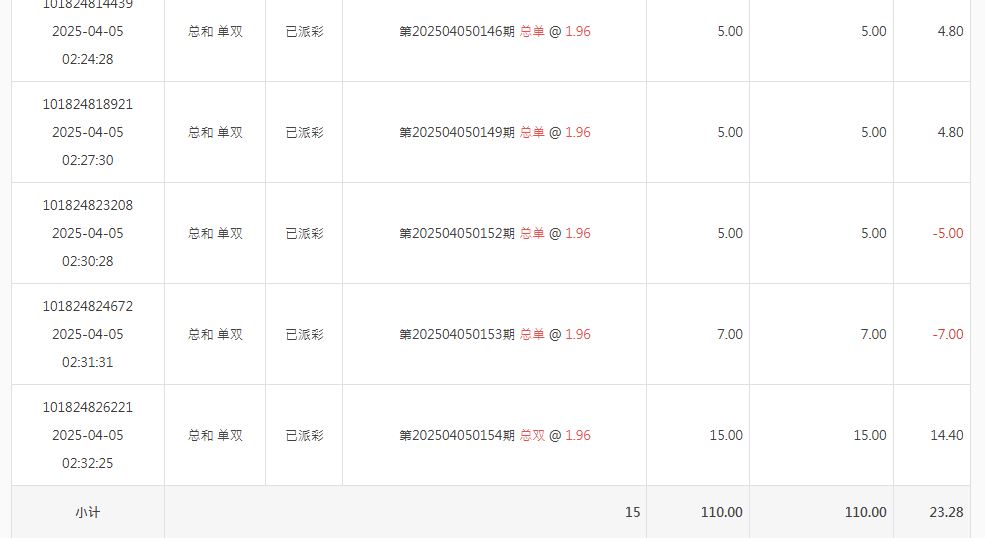The height and width of the screenshot is (538, 985).
Task: Select the subtotal bet count 15
Action: point(632,512)
